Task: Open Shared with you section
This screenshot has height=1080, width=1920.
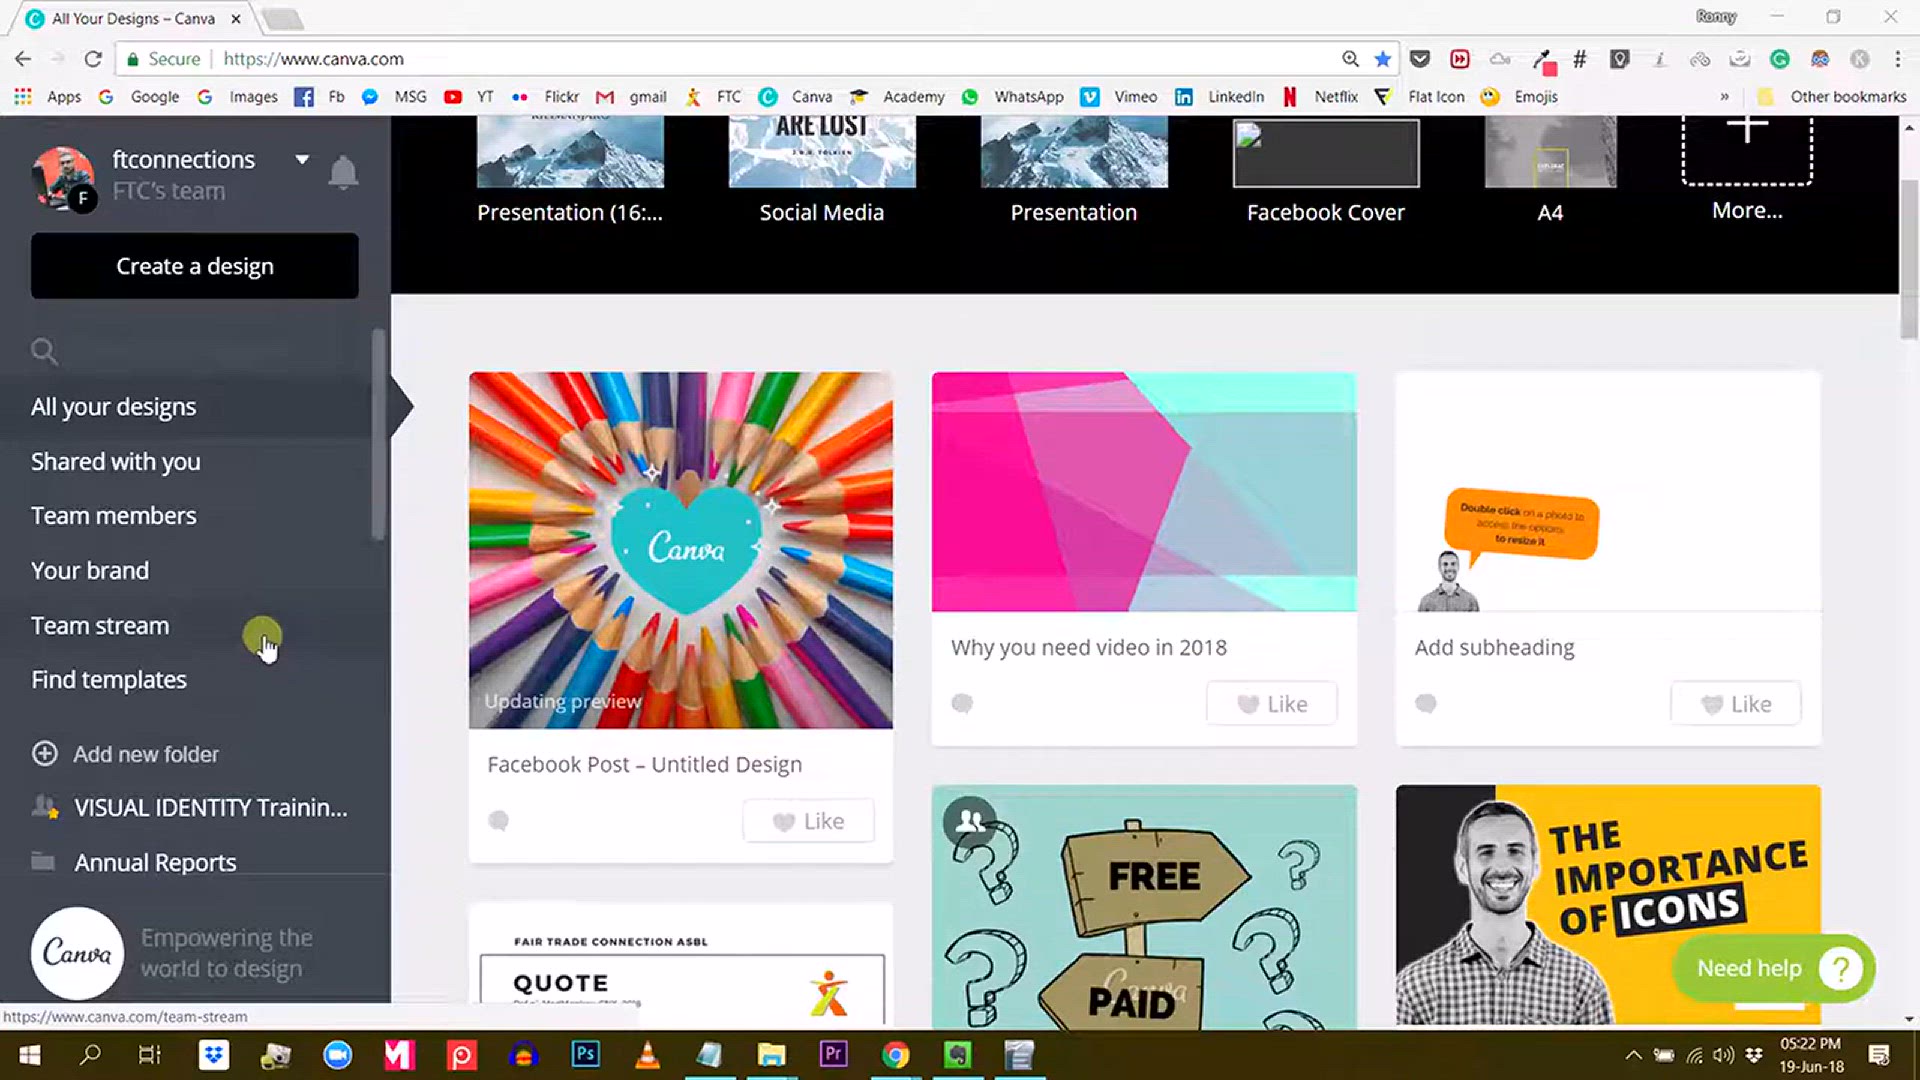Action: tap(115, 461)
